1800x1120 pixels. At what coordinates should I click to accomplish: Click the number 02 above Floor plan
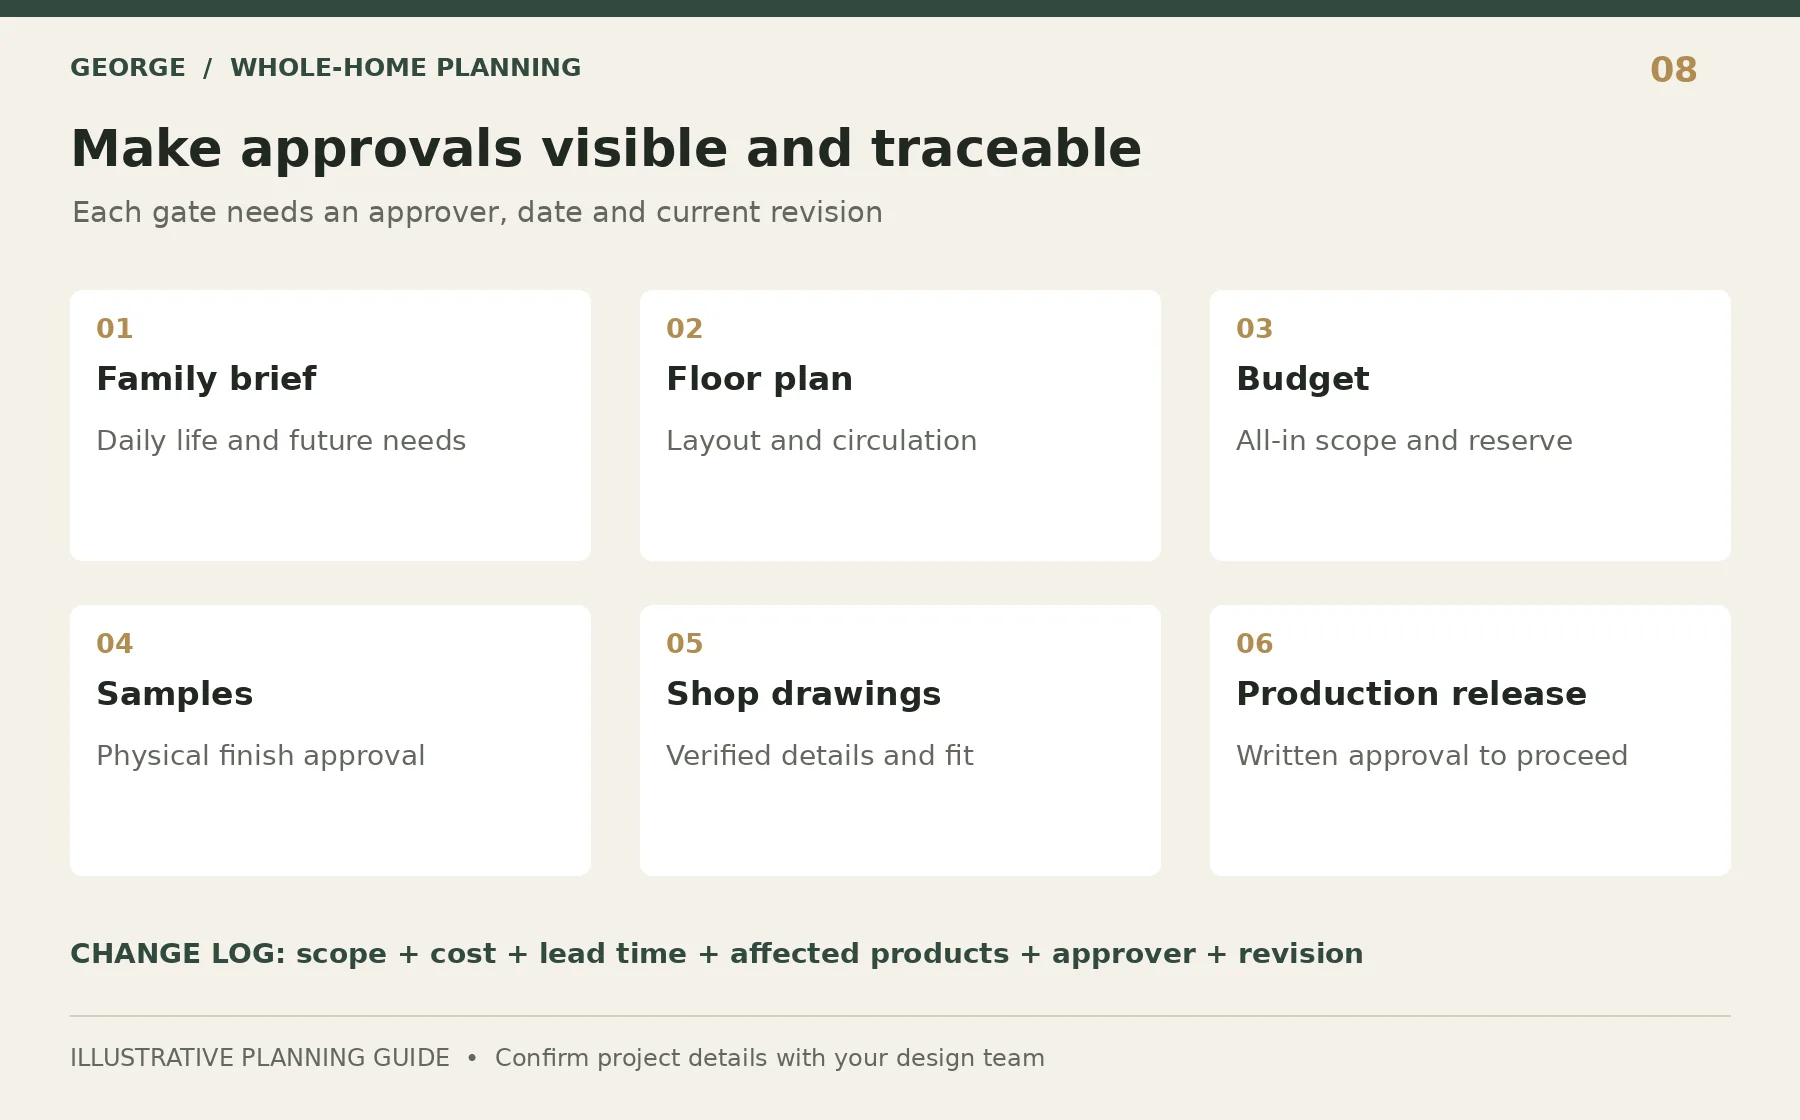click(x=684, y=329)
